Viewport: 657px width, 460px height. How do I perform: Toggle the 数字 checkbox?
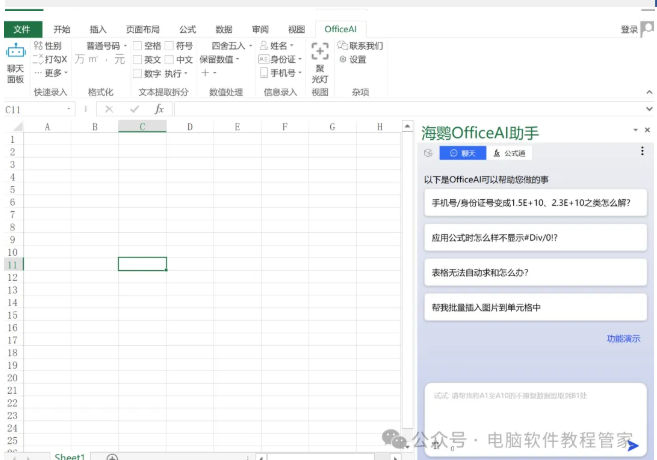137,74
